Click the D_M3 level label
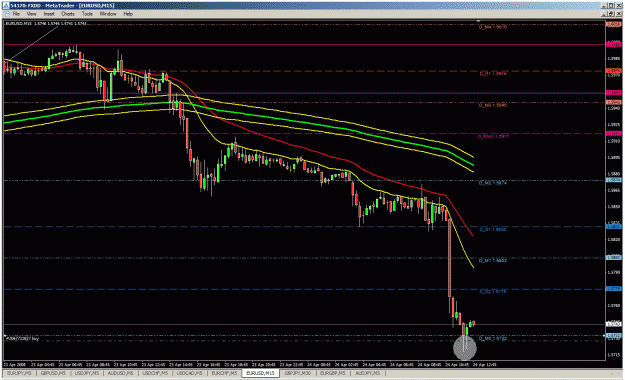Screen dimensions: 625x380 (493, 105)
